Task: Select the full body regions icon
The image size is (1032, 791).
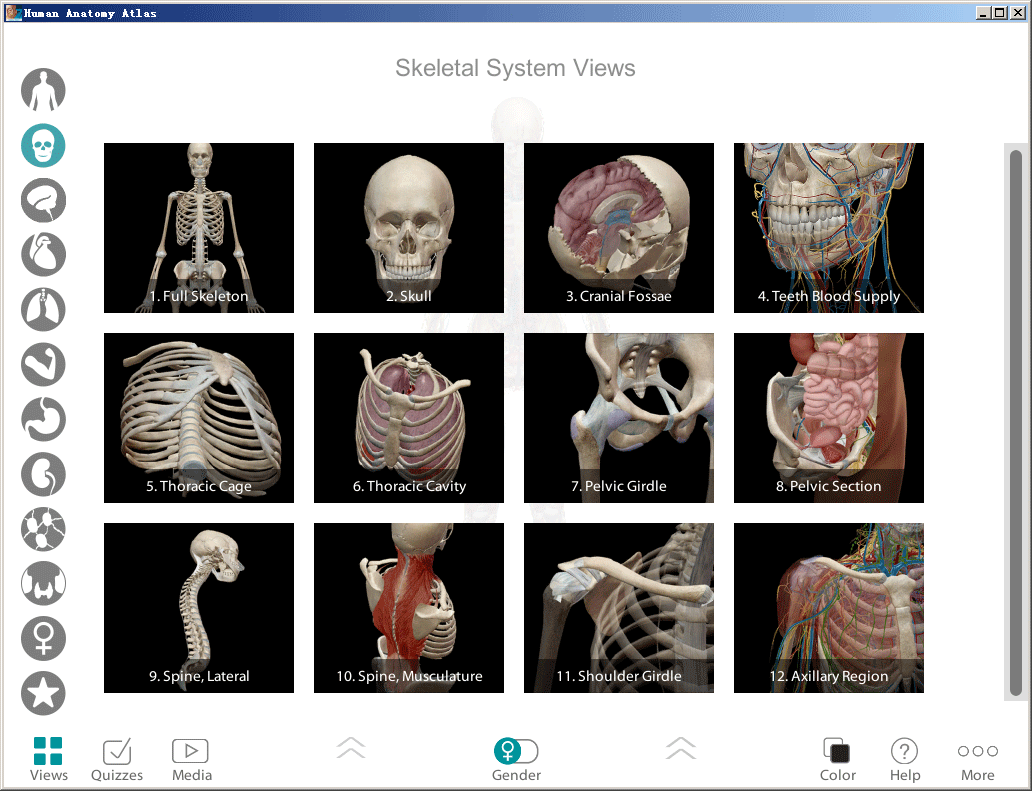Action: [x=43, y=90]
